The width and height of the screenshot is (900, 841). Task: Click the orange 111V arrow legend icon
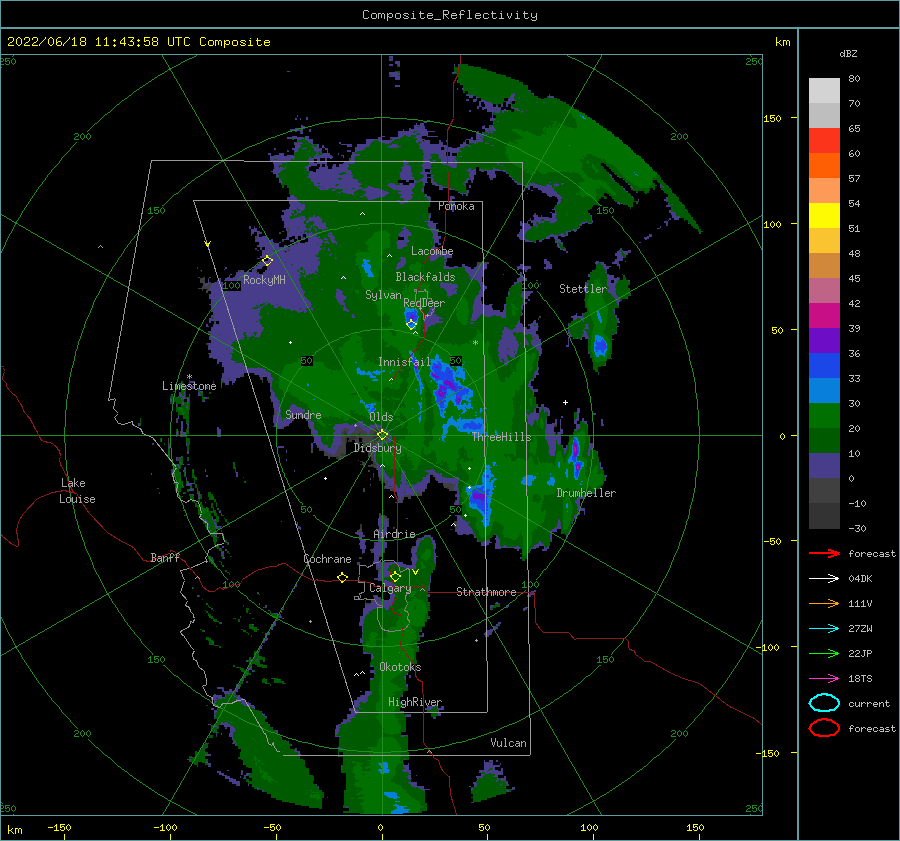click(824, 603)
